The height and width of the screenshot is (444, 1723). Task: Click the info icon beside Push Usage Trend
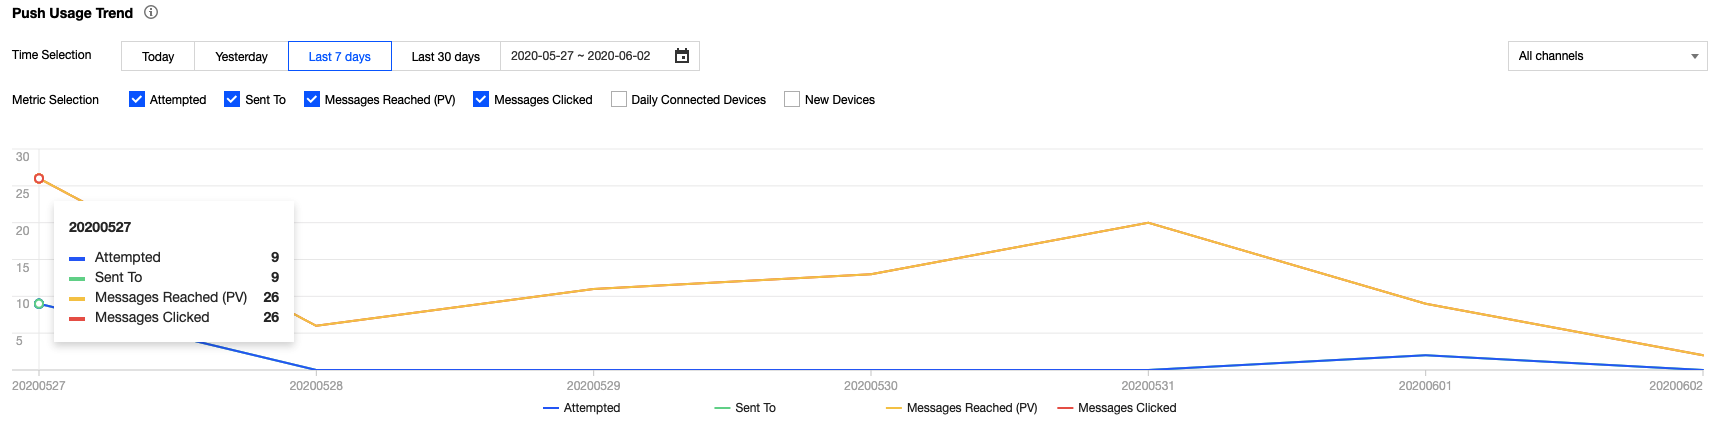151,13
